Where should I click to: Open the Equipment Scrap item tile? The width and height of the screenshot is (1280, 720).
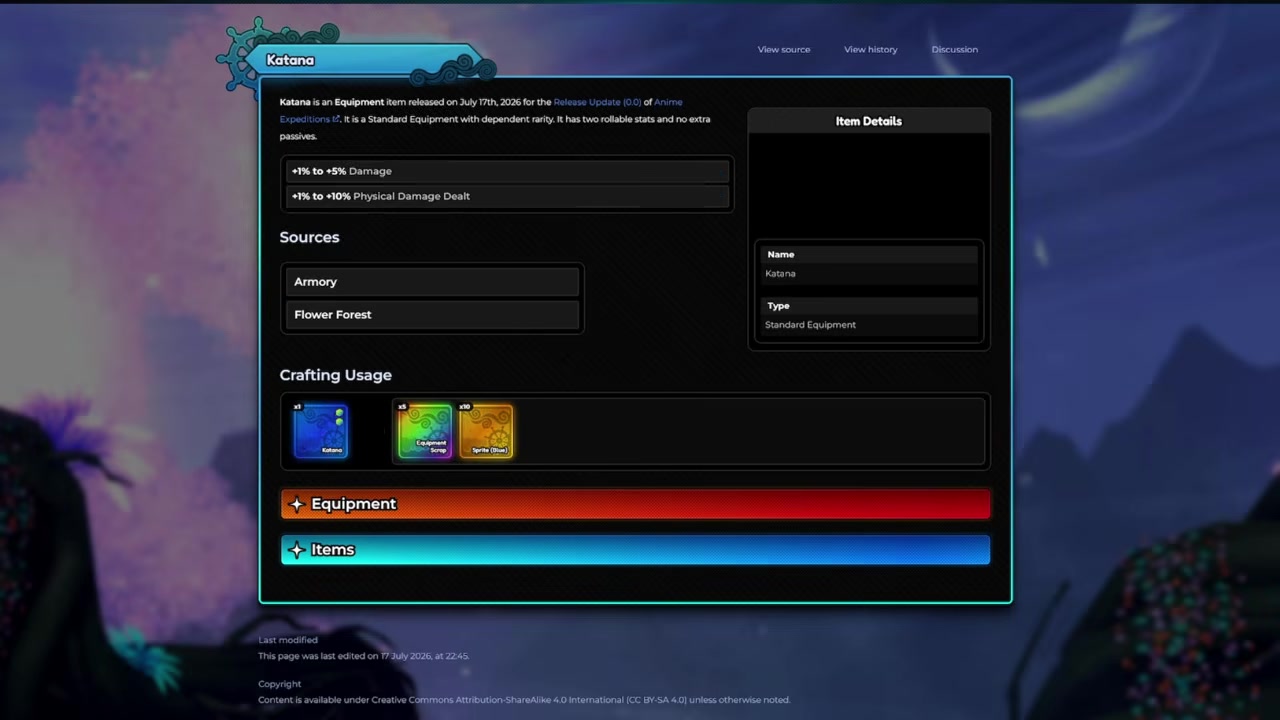point(425,430)
